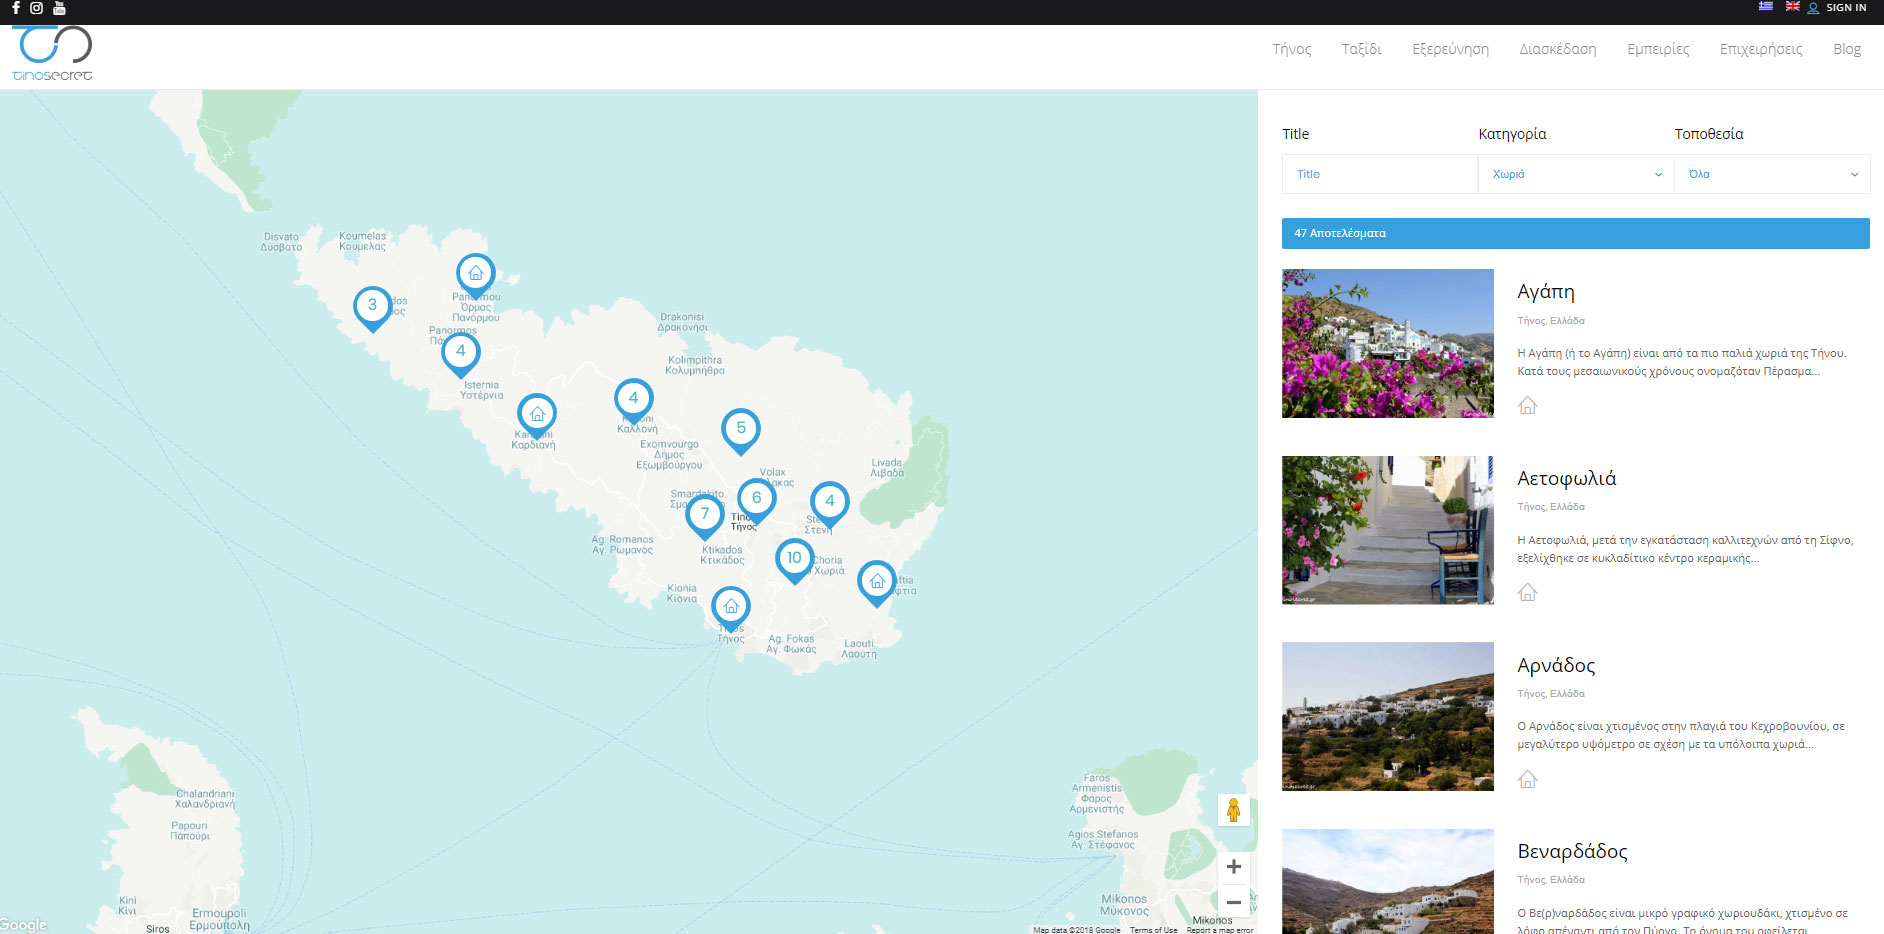Click the SIGN IN link
Screen dimensions: 1884x934
[1845, 8]
